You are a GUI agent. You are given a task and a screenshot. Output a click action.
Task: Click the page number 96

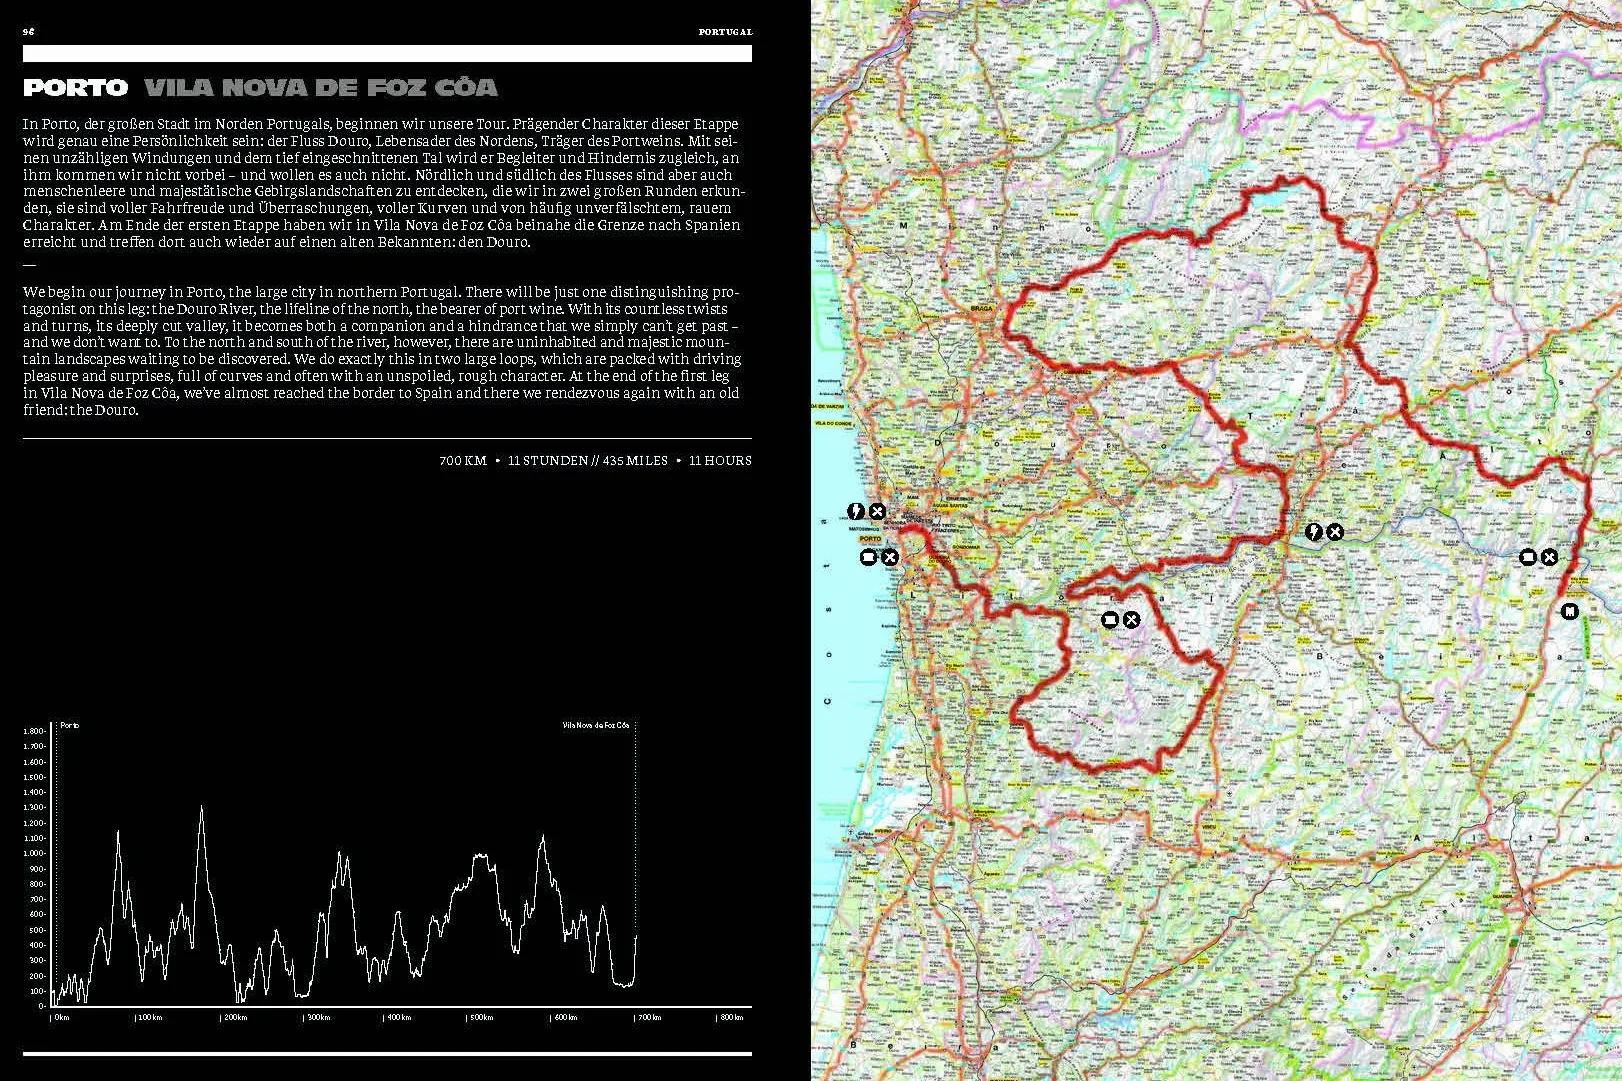[29, 32]
